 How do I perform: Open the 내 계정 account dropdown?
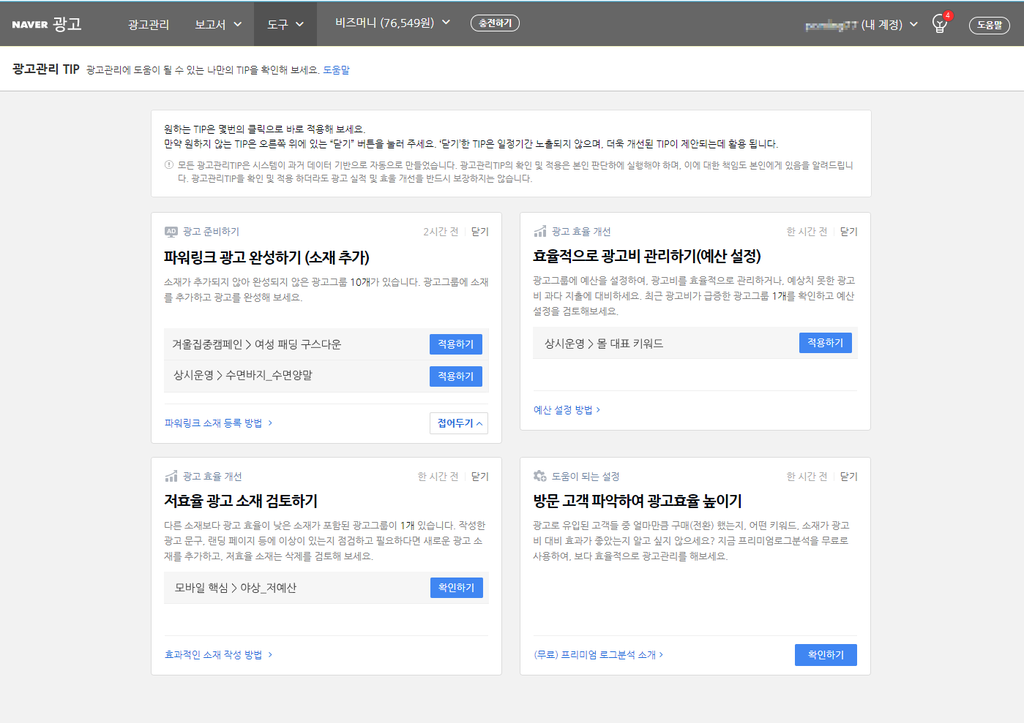(861, 25)
